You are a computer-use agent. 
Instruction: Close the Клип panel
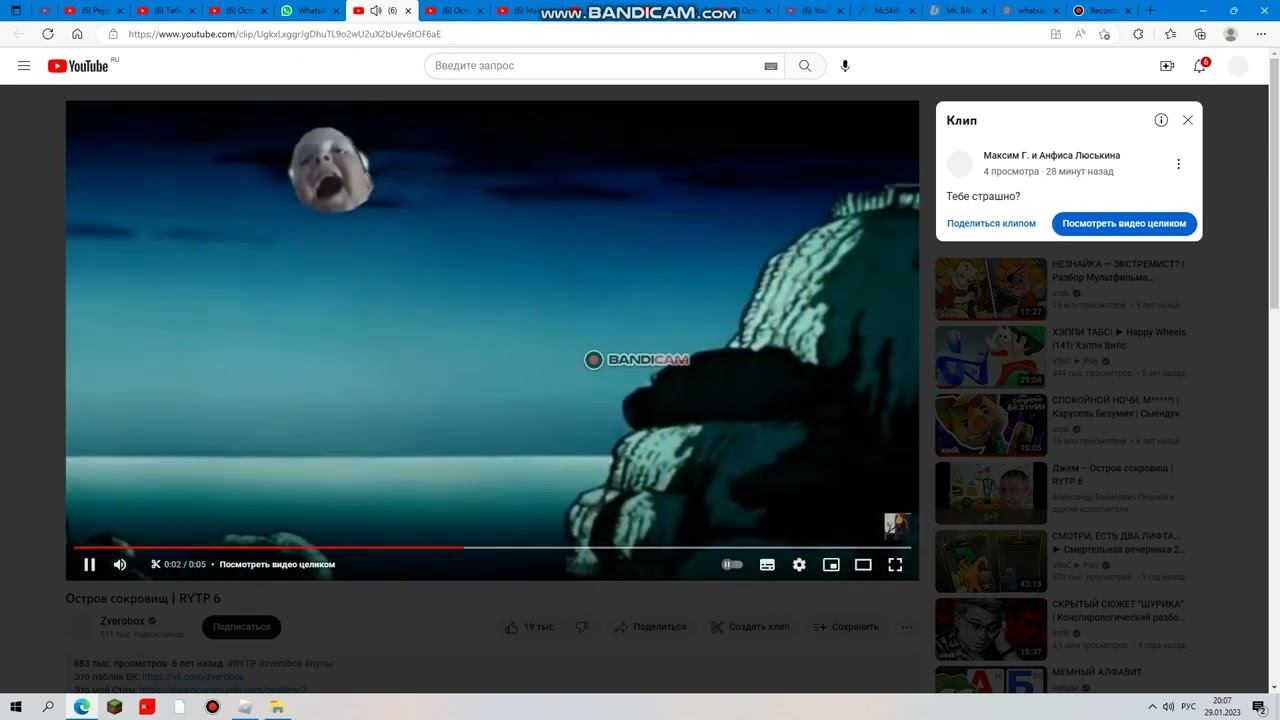point(1188,120)
